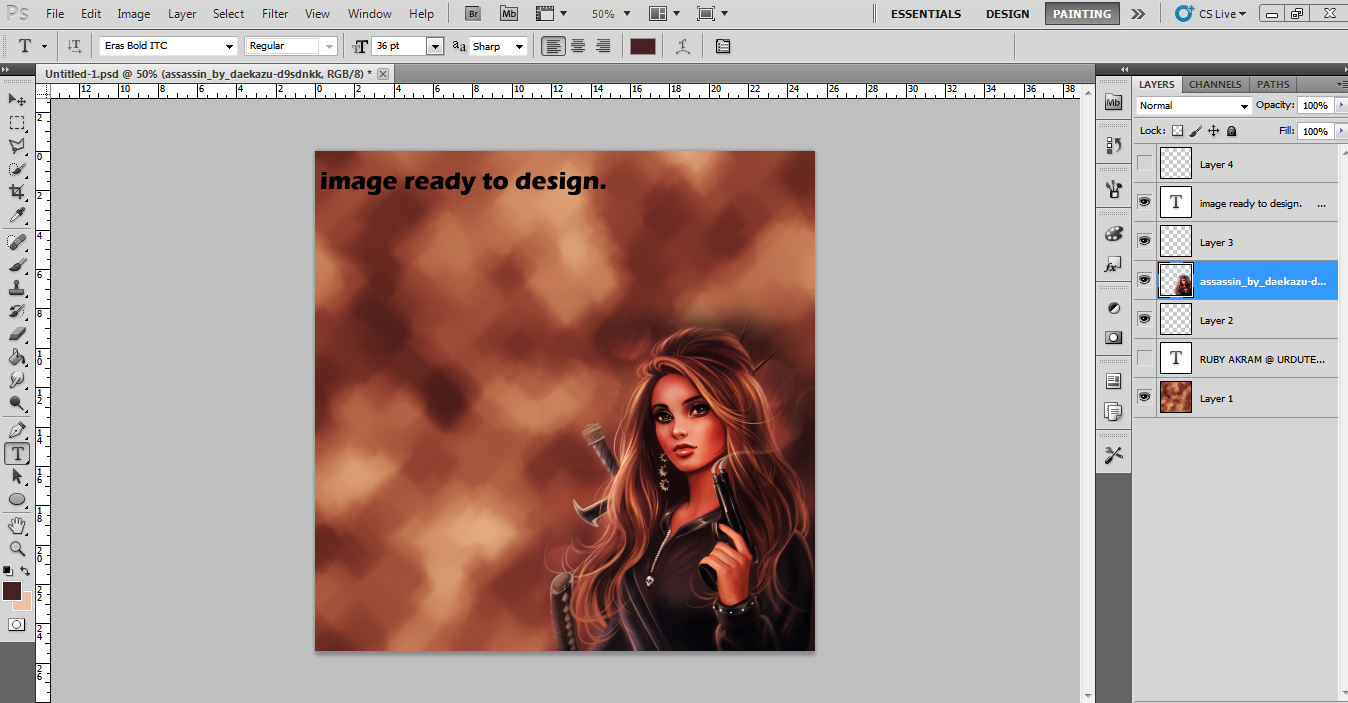The height and width of the screenshot is (703, 1348).
Task: Select the Horizontal Type tool
Action: [17, 453]
